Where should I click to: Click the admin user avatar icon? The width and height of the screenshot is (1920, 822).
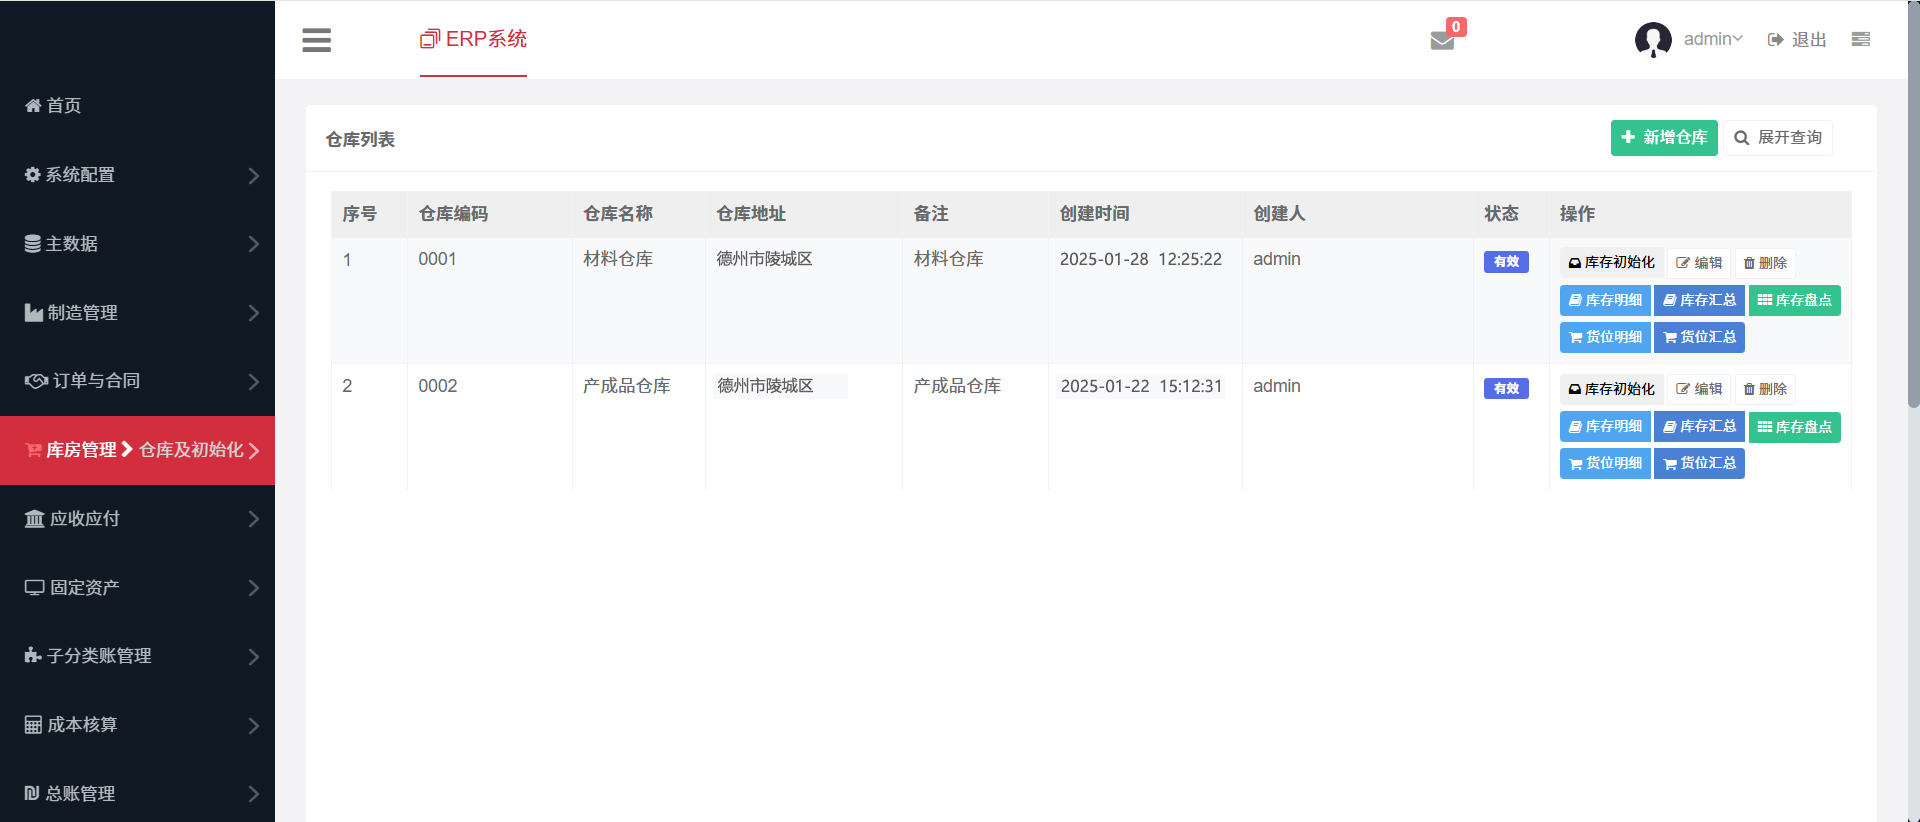tap(1652, 40)
